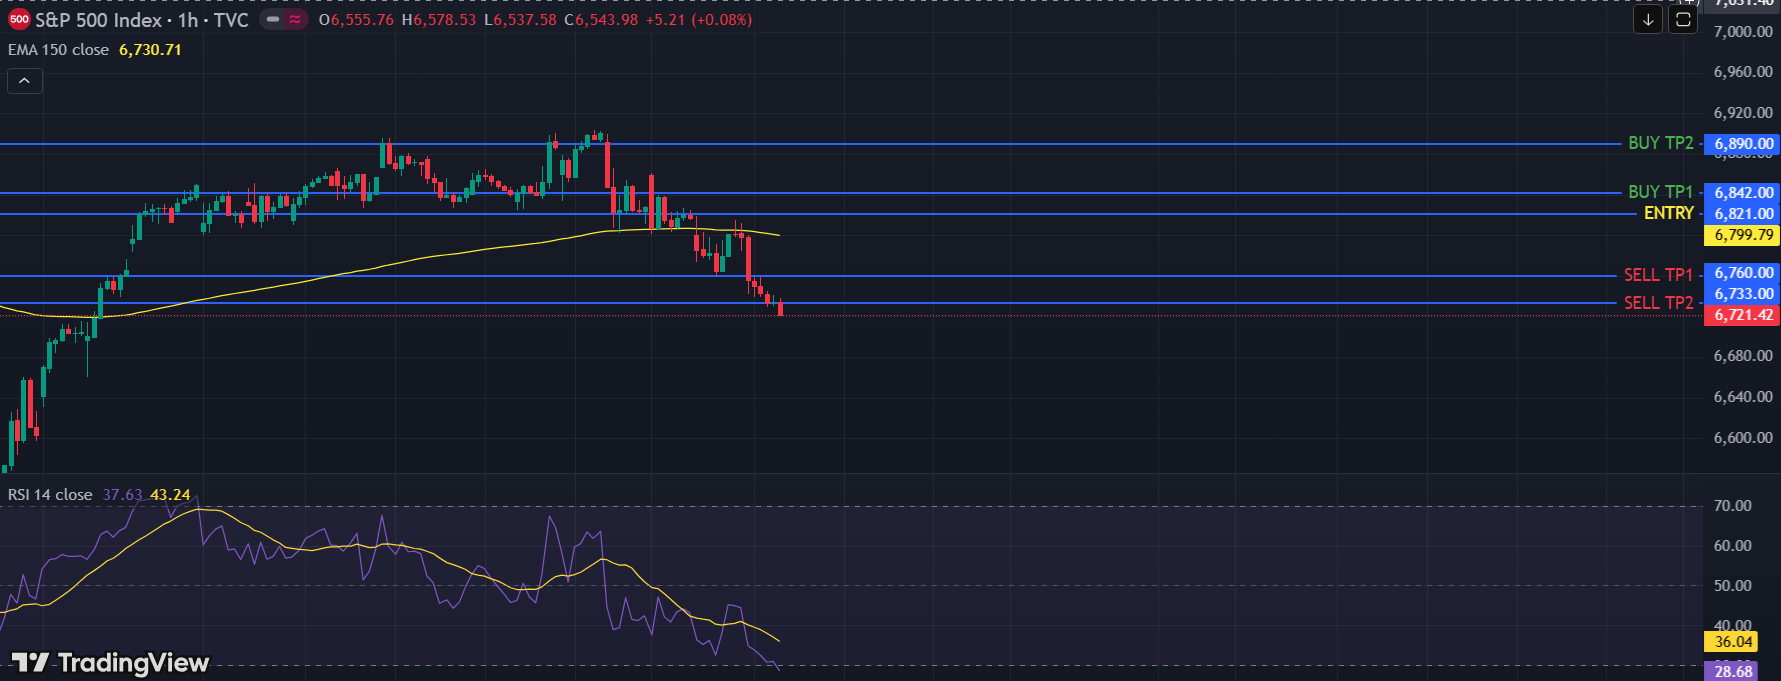Image resolution: width=1781 pixels, height=681 pixels.
Task: Click the S&P 500 red logo icon
Action: pyautogui.click(x=19, y=20)
